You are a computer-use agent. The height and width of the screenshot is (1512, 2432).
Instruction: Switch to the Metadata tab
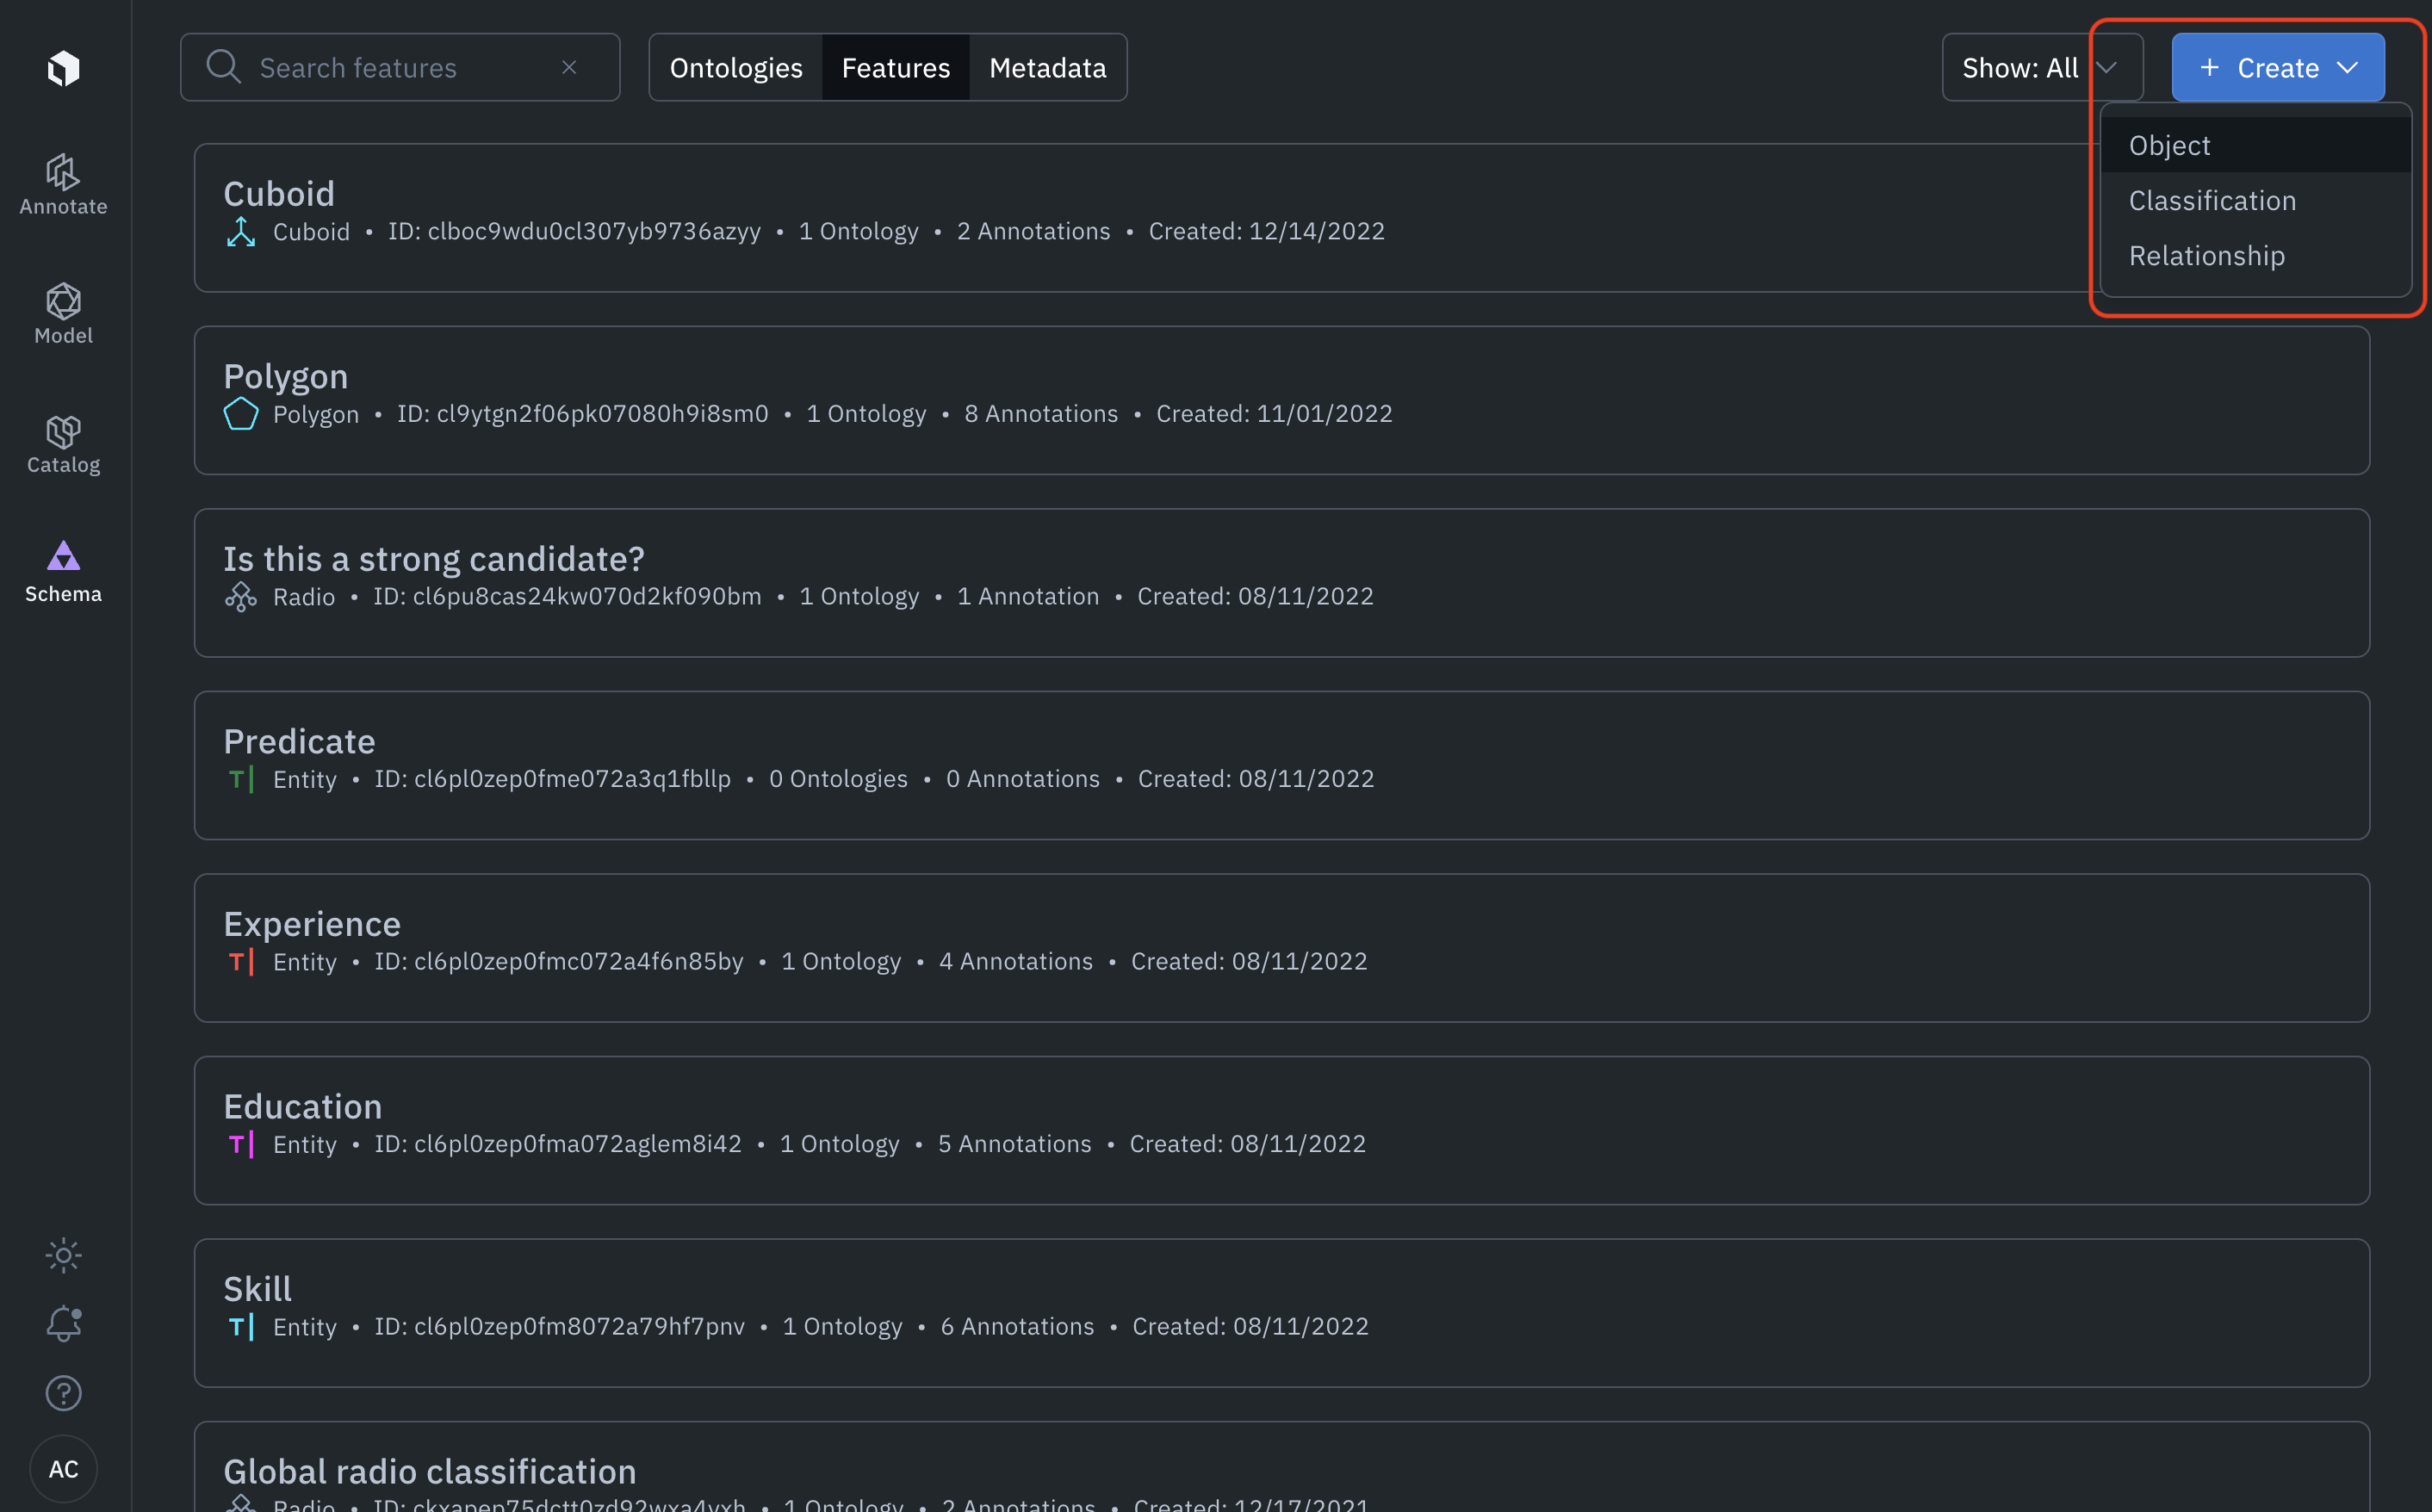[1047, 67]
